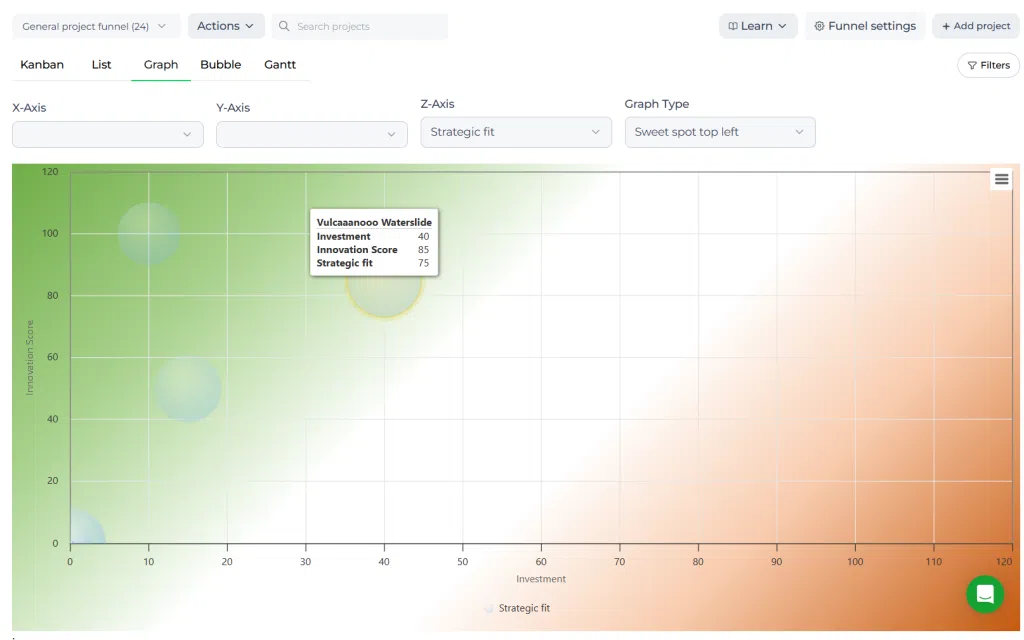1024x640 pixels.
Task: Open the Gantt tab
Action: (x=280, y=65)
